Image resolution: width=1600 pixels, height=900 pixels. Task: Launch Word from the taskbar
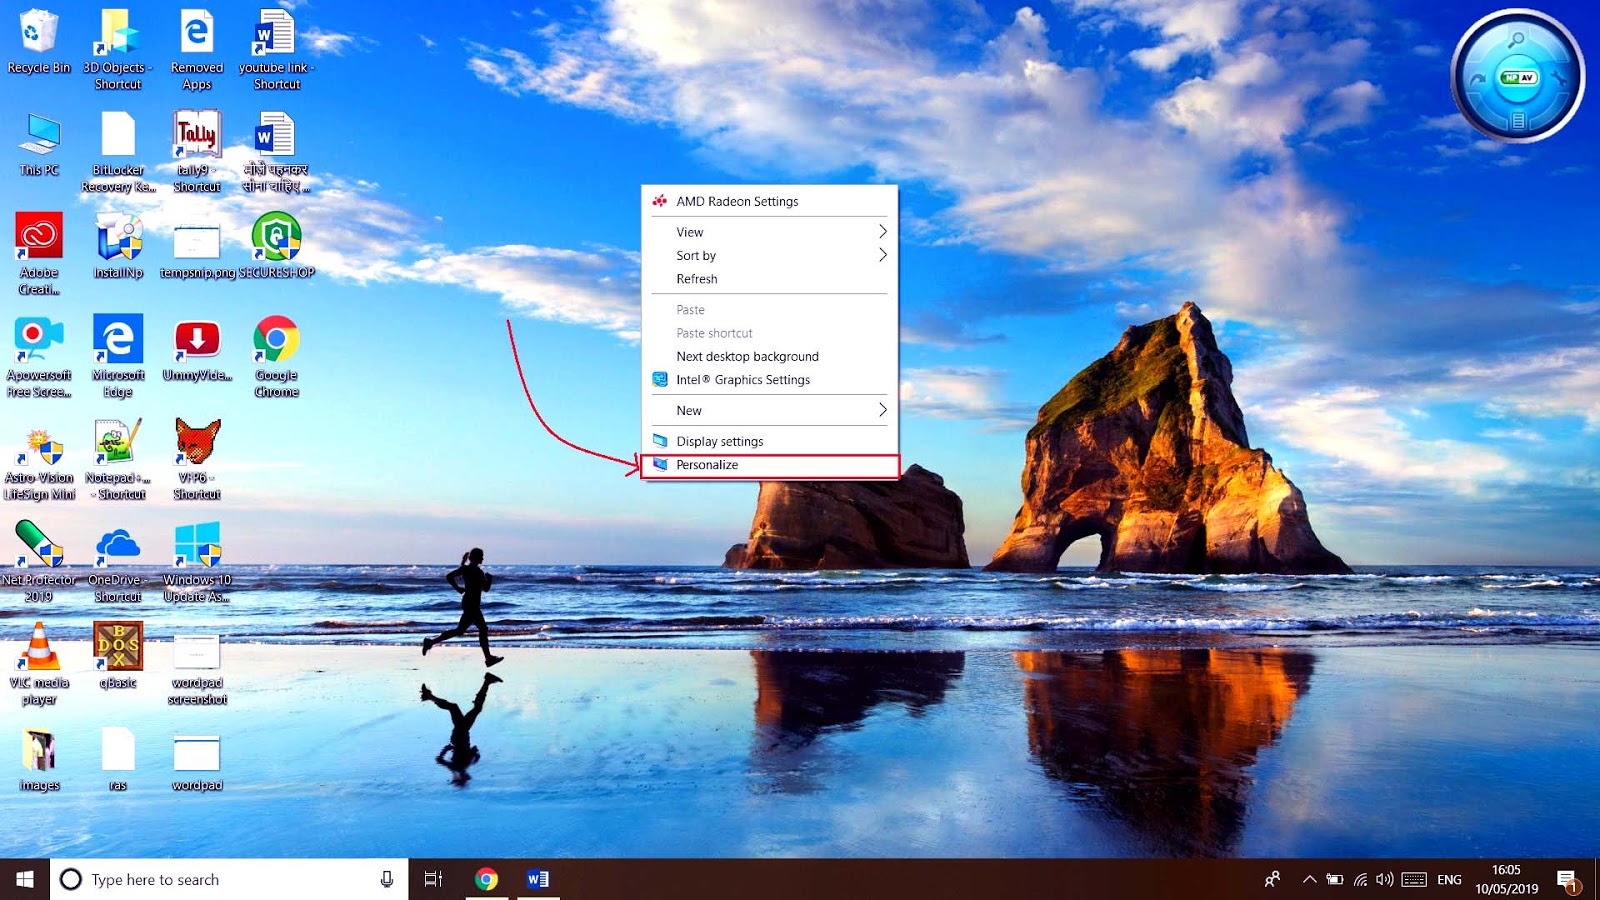(539, 878)
